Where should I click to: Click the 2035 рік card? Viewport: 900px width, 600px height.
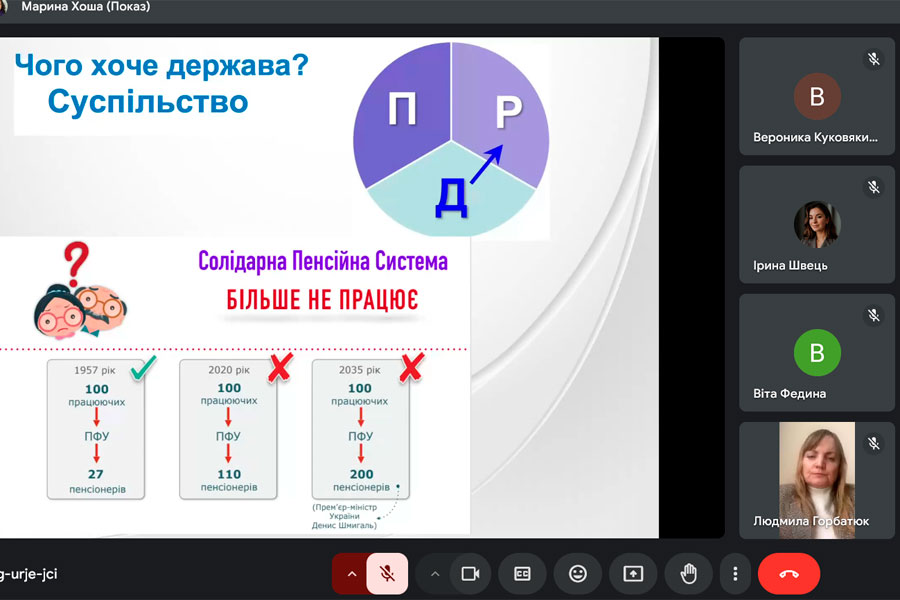(360, 428)
